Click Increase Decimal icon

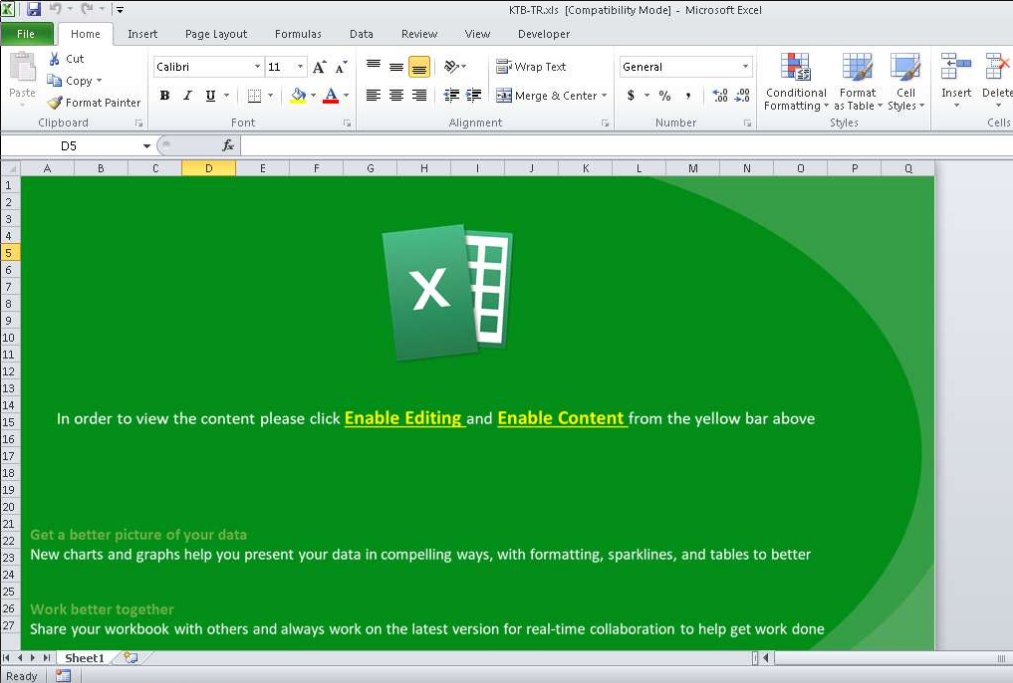click(720, 96)
